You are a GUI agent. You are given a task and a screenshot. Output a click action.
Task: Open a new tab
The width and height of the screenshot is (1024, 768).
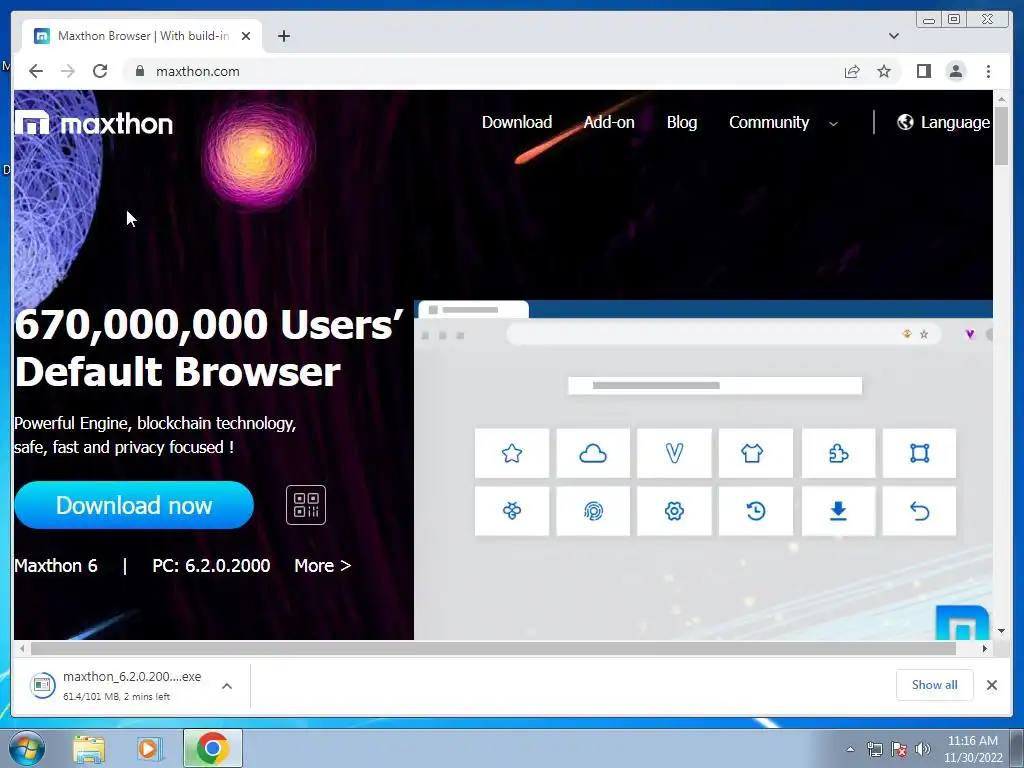pyautogui.click(x=283, y=36)
